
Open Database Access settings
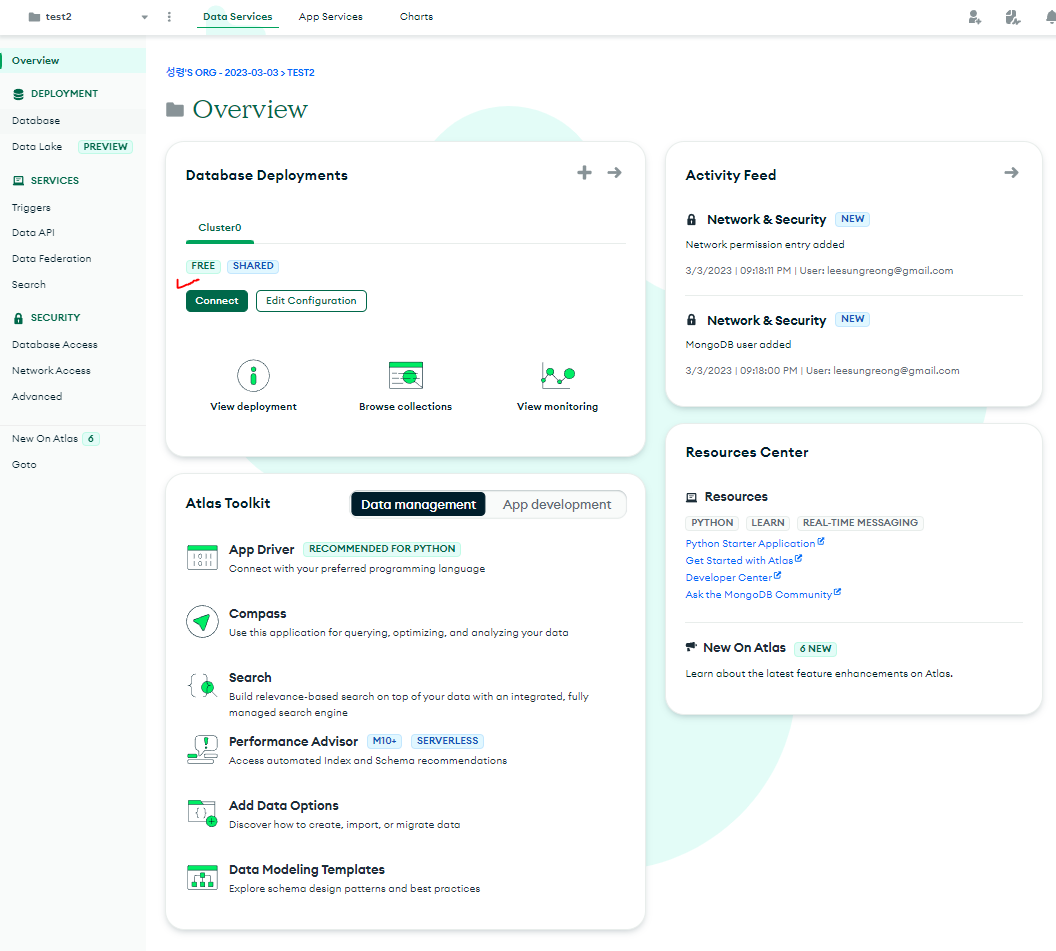(55, 345)
